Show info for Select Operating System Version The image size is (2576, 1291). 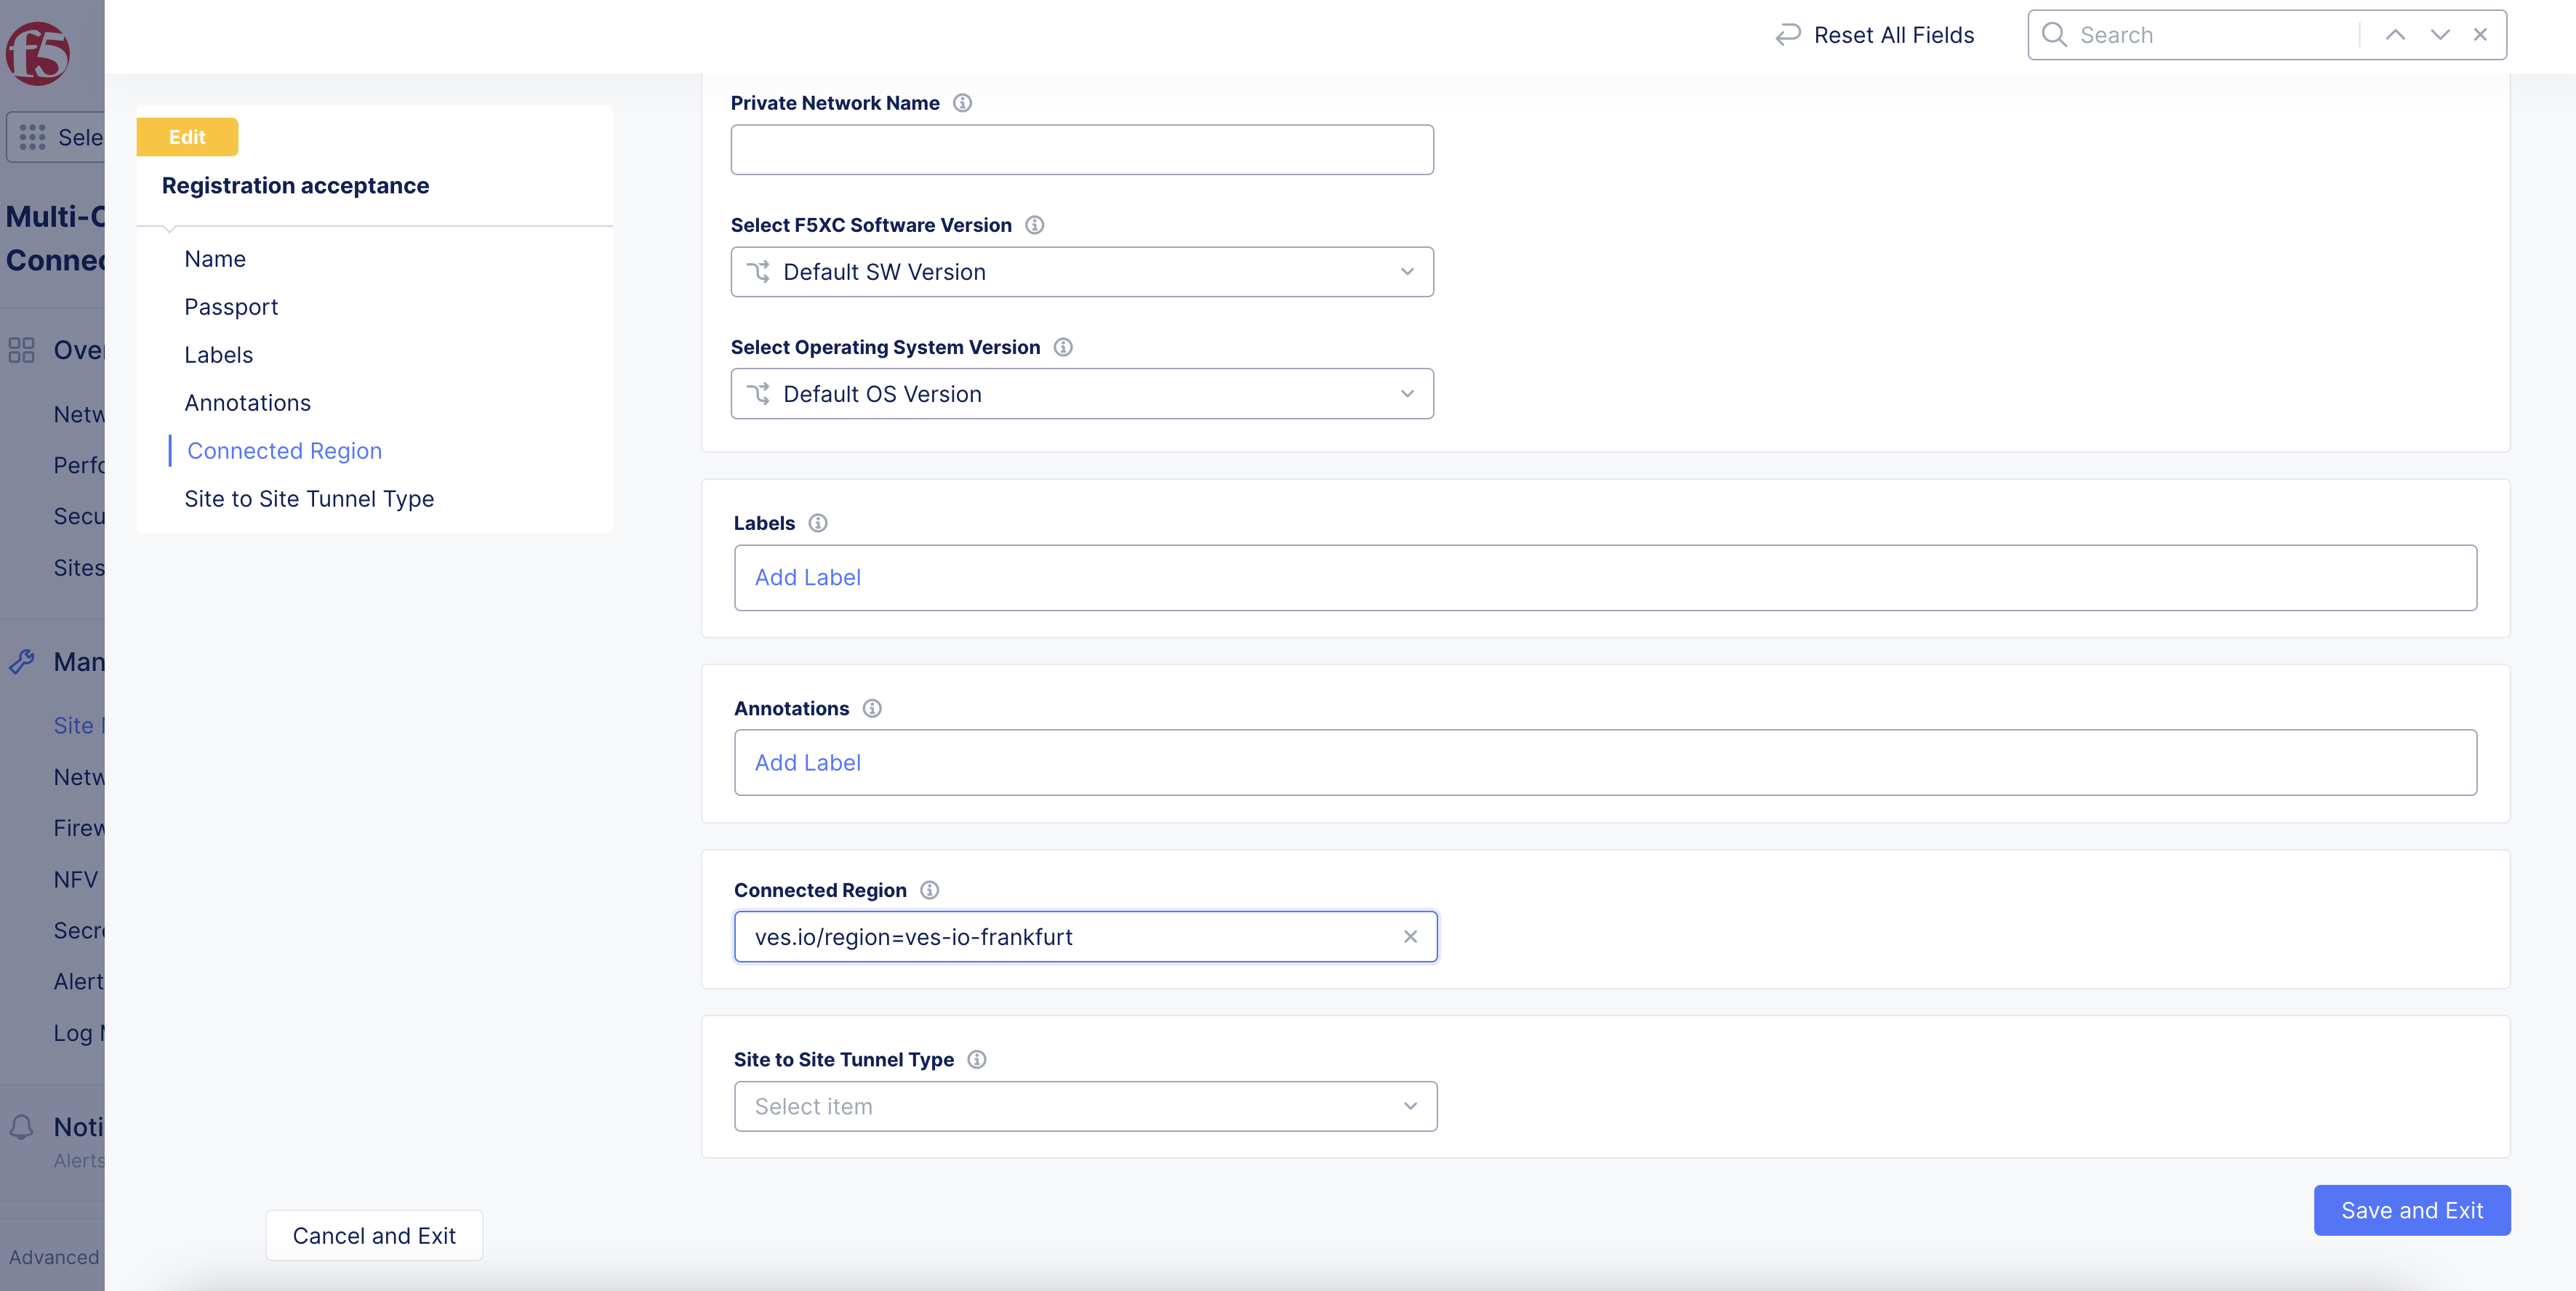1063,347
